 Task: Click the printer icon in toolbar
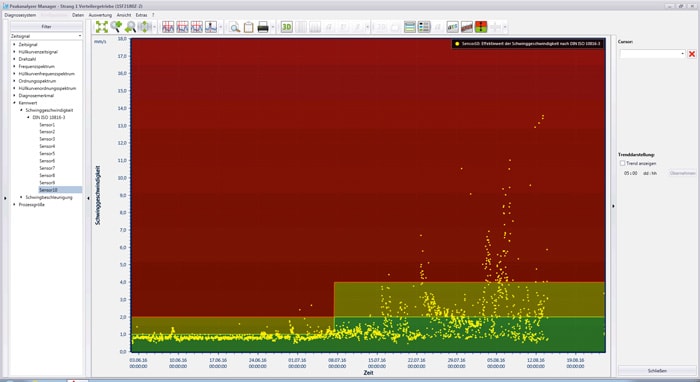click(x=263, y=27)
